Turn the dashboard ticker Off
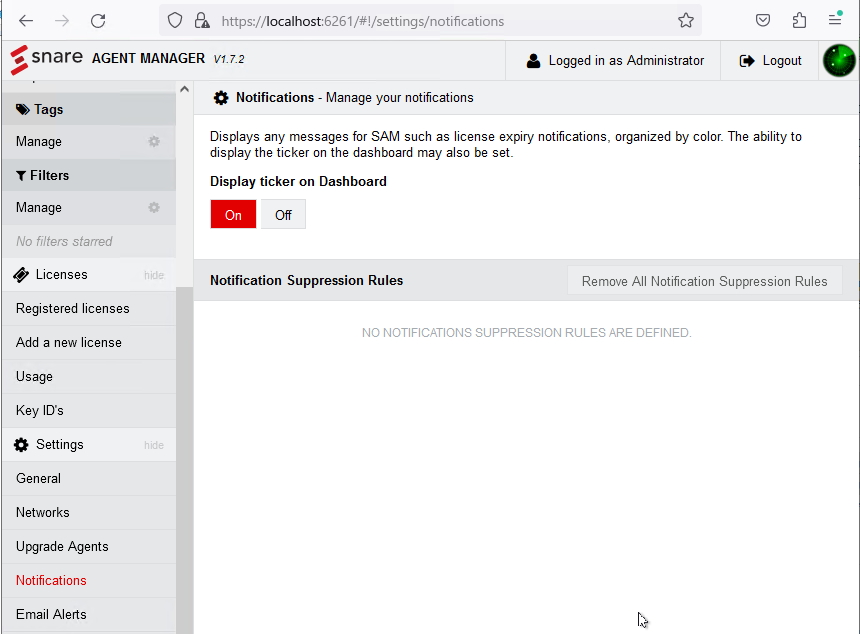 [x=283, y=214]
